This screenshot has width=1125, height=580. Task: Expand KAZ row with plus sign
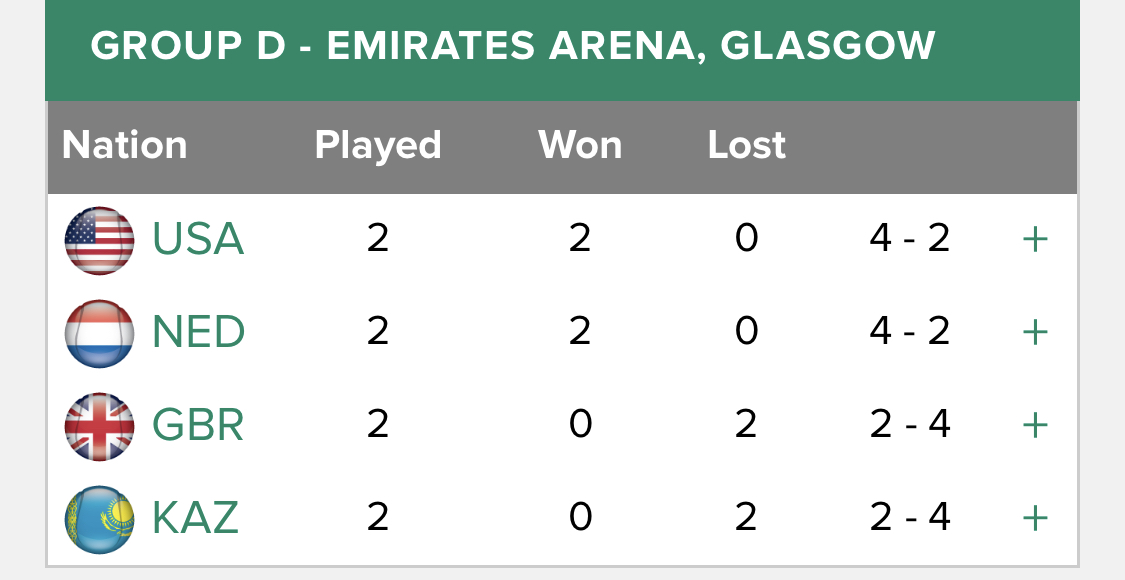(x=1035, y=518)
